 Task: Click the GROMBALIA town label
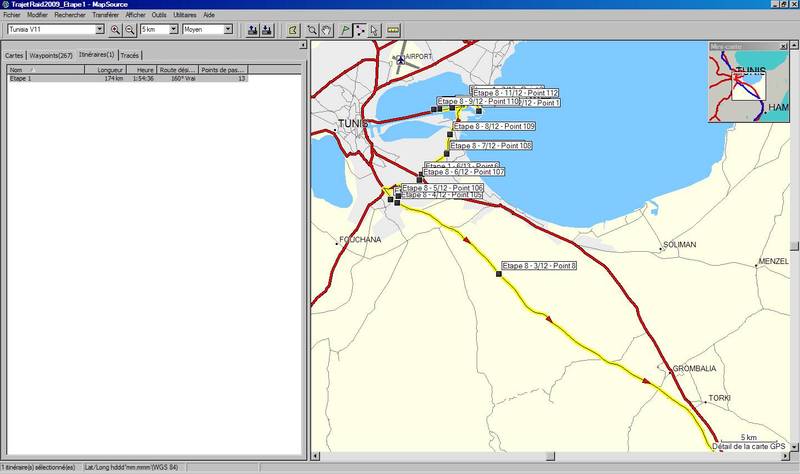[x=694, y=368]
